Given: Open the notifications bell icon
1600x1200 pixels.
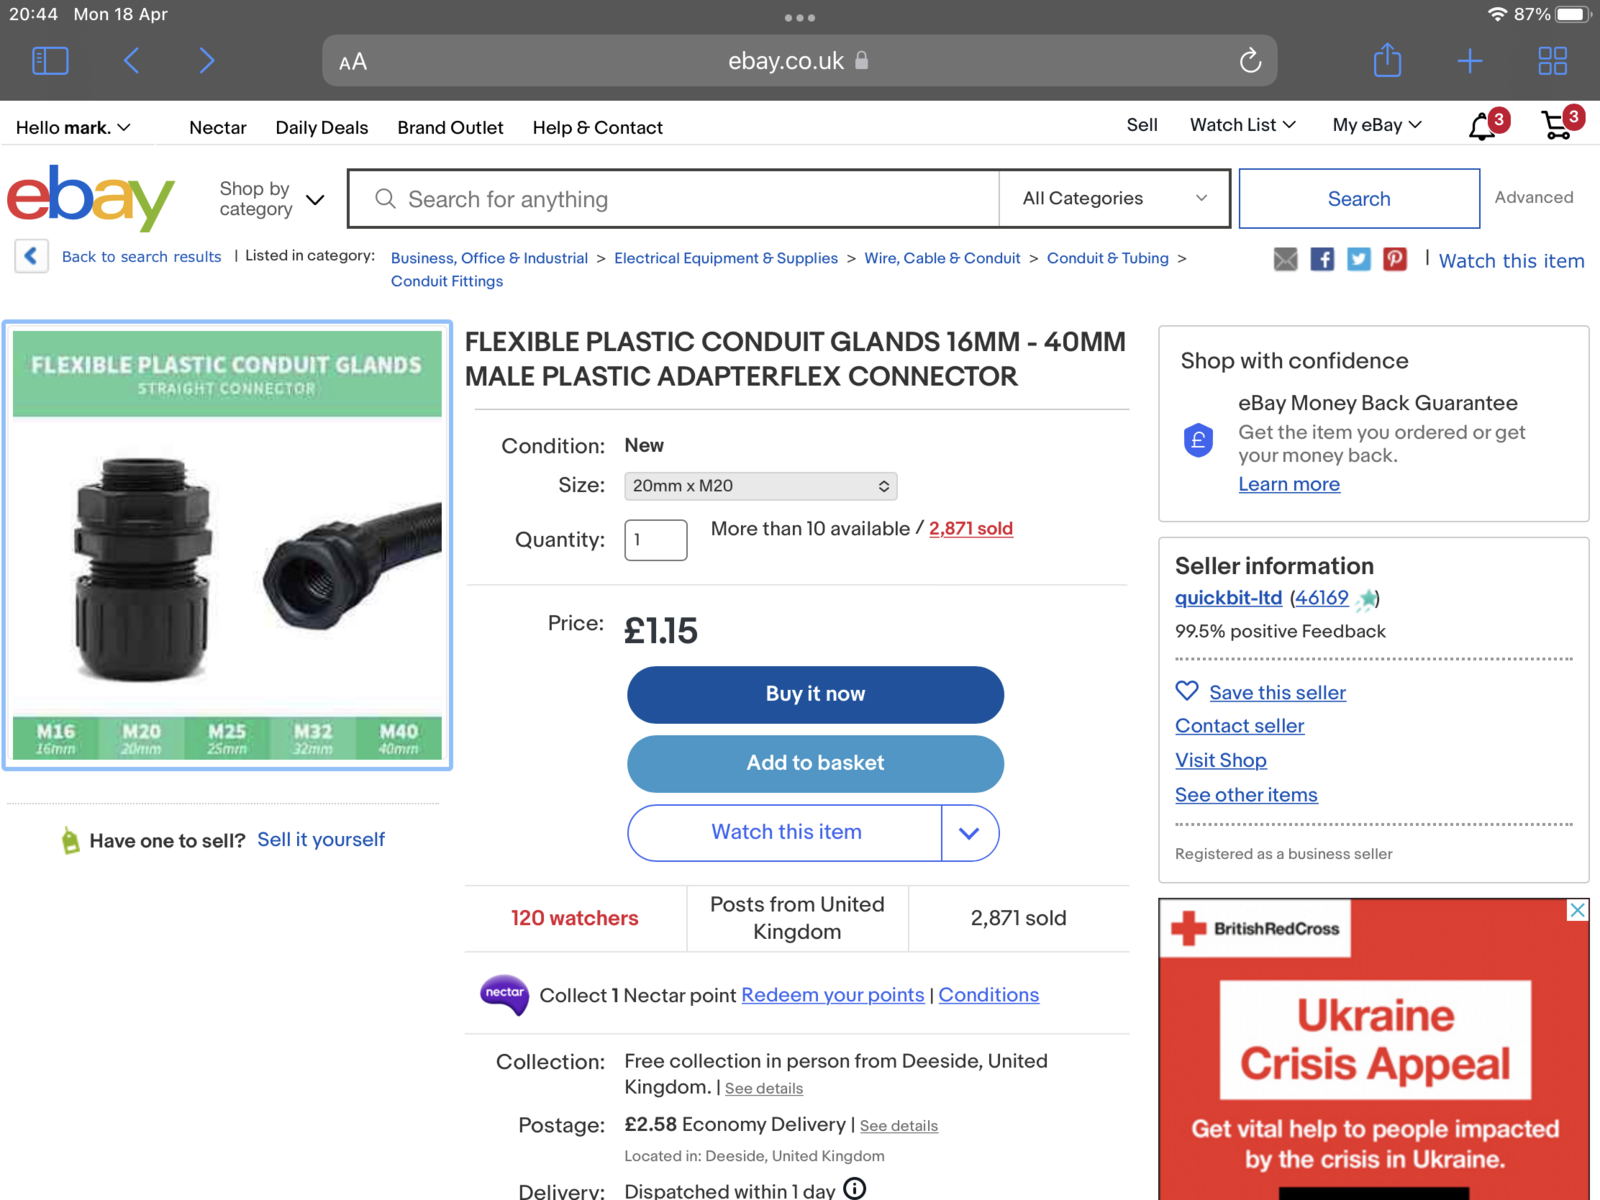Looking at the screenshot, I should tap(1482, 127).
